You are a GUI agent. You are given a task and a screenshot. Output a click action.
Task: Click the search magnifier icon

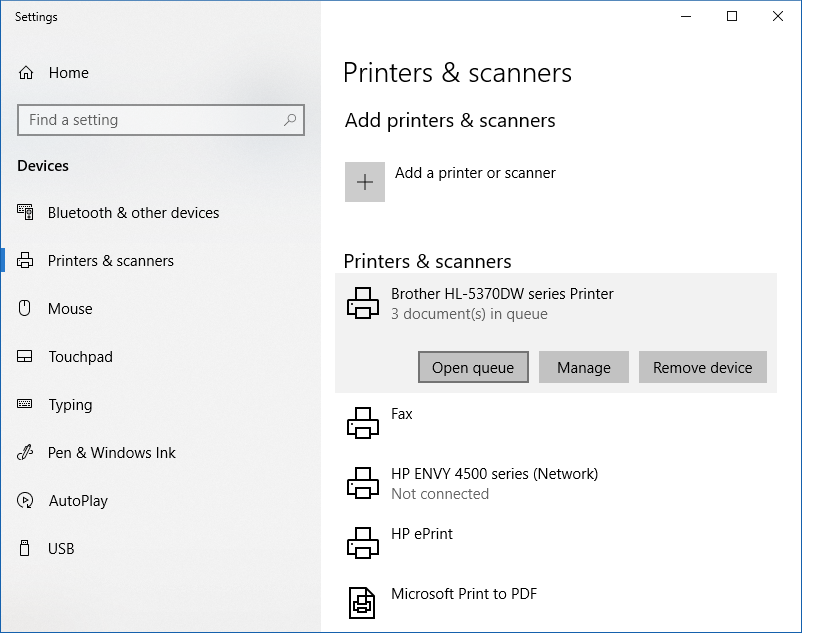[290, 120]
